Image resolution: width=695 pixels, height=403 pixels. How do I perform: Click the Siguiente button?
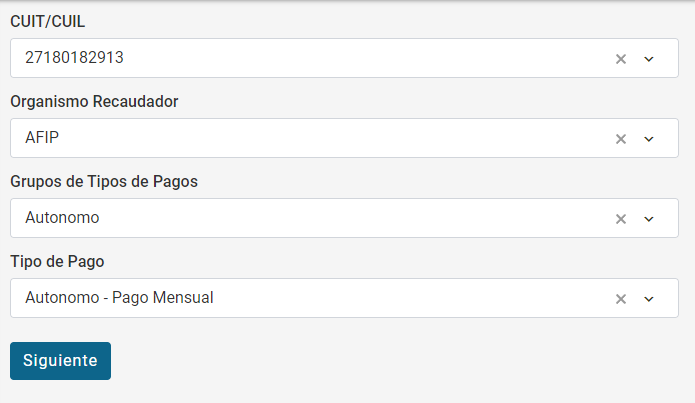pyautogui.click(x=60, y=361)
